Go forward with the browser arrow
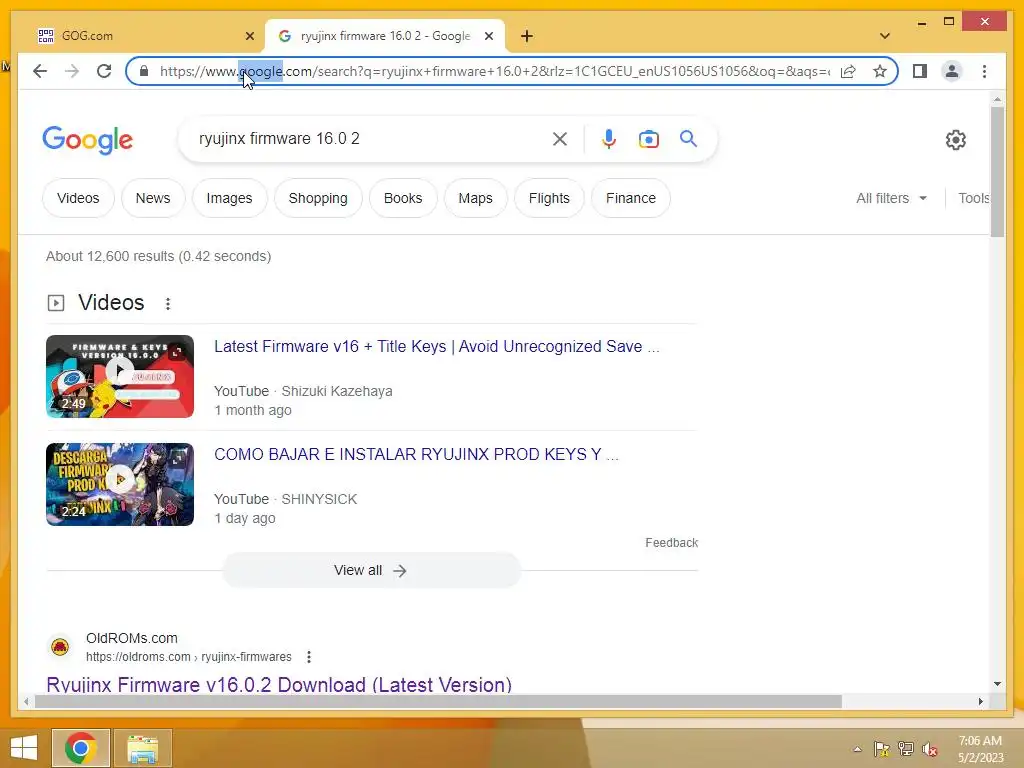Screen dimensions: 1024x768 [x=72, y=71]
